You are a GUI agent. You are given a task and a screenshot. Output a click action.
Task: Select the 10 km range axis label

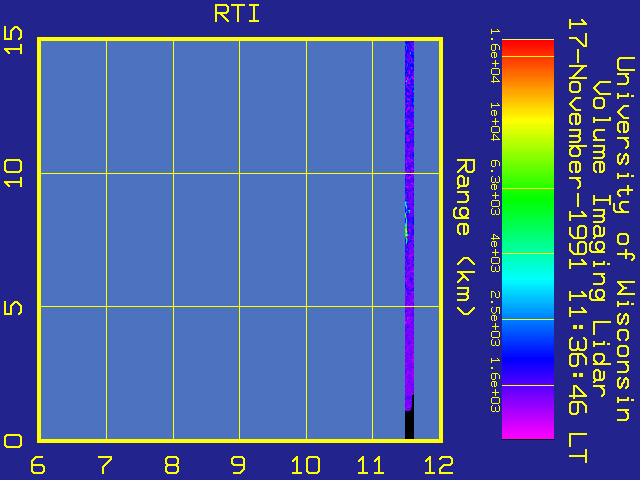coord(13,173)
